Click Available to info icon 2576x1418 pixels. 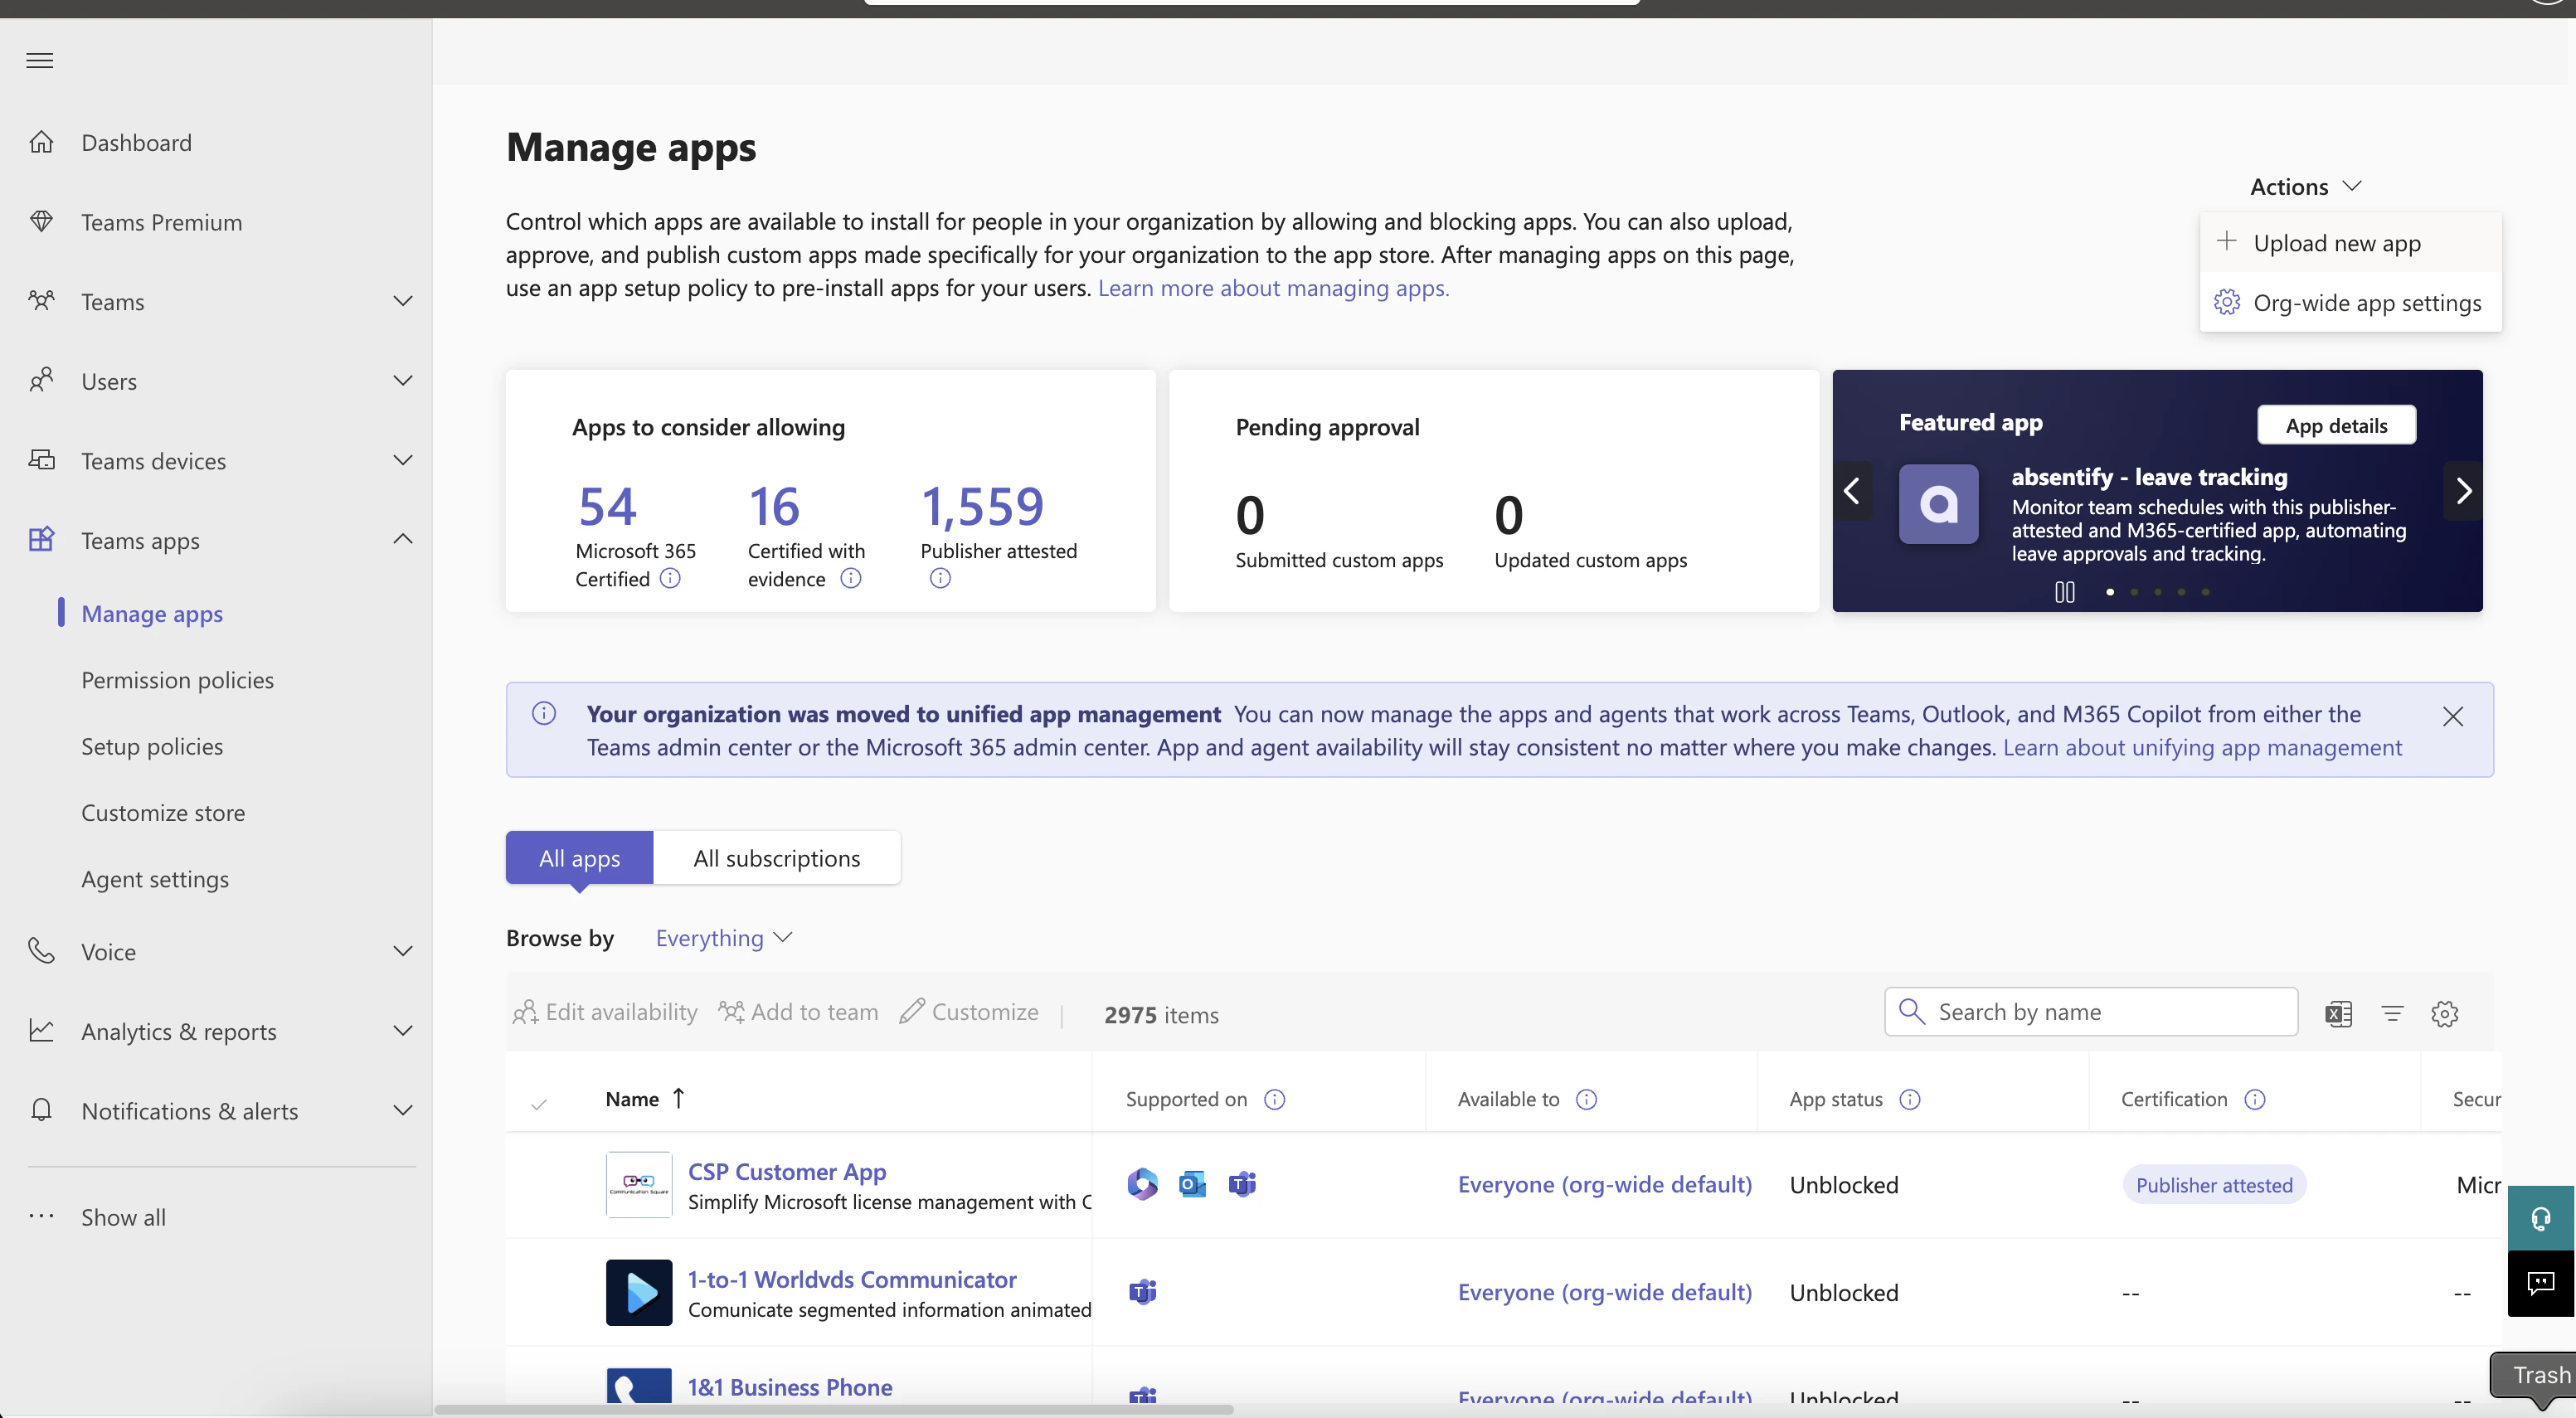pos(1586,1099)
